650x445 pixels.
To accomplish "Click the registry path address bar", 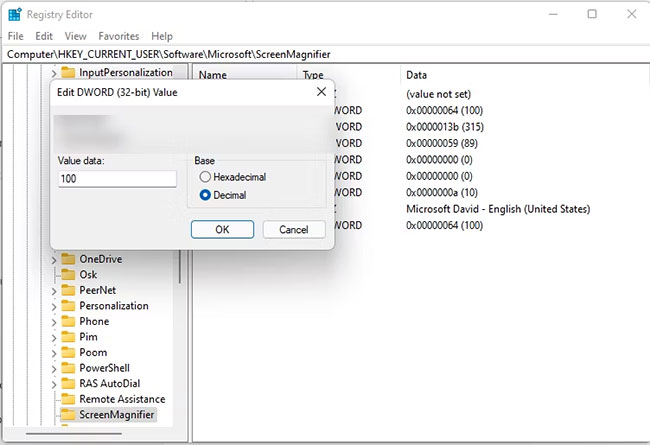I will pyautogui.click(x=325, y=54).
